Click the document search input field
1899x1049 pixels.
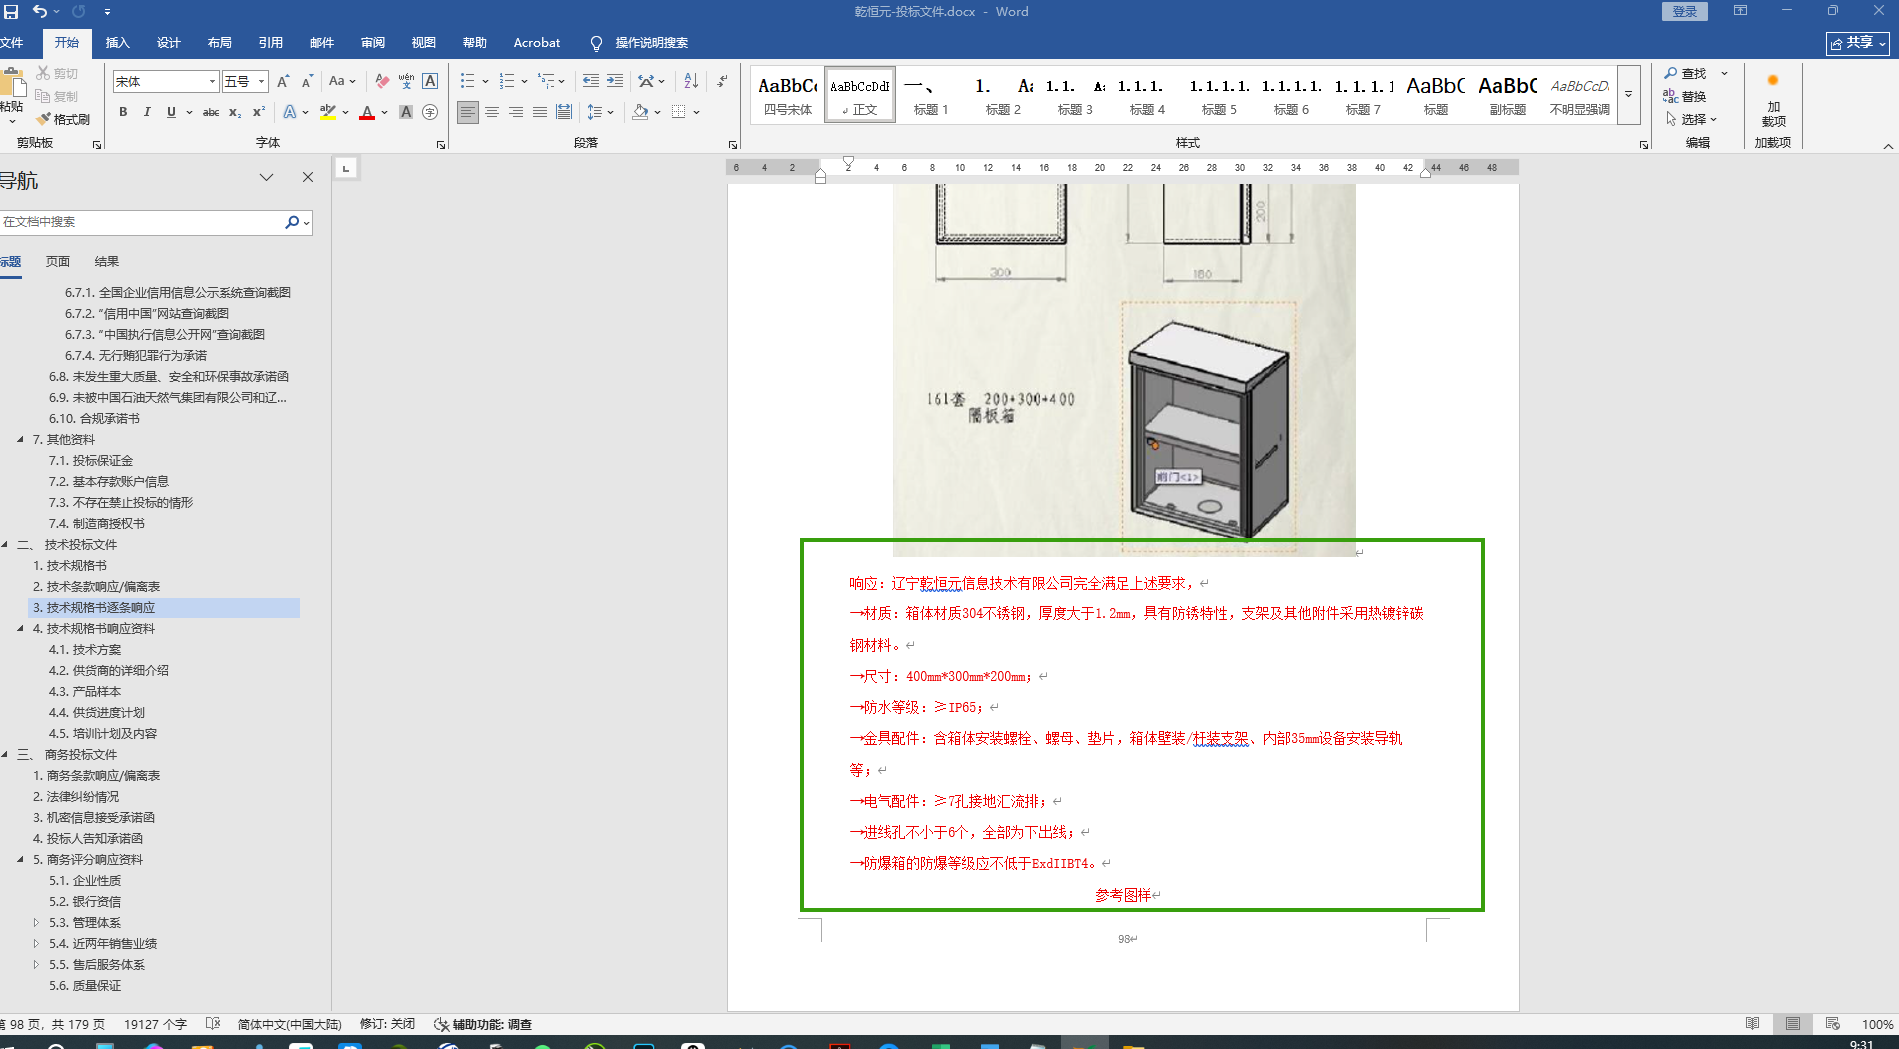point(140,222)
